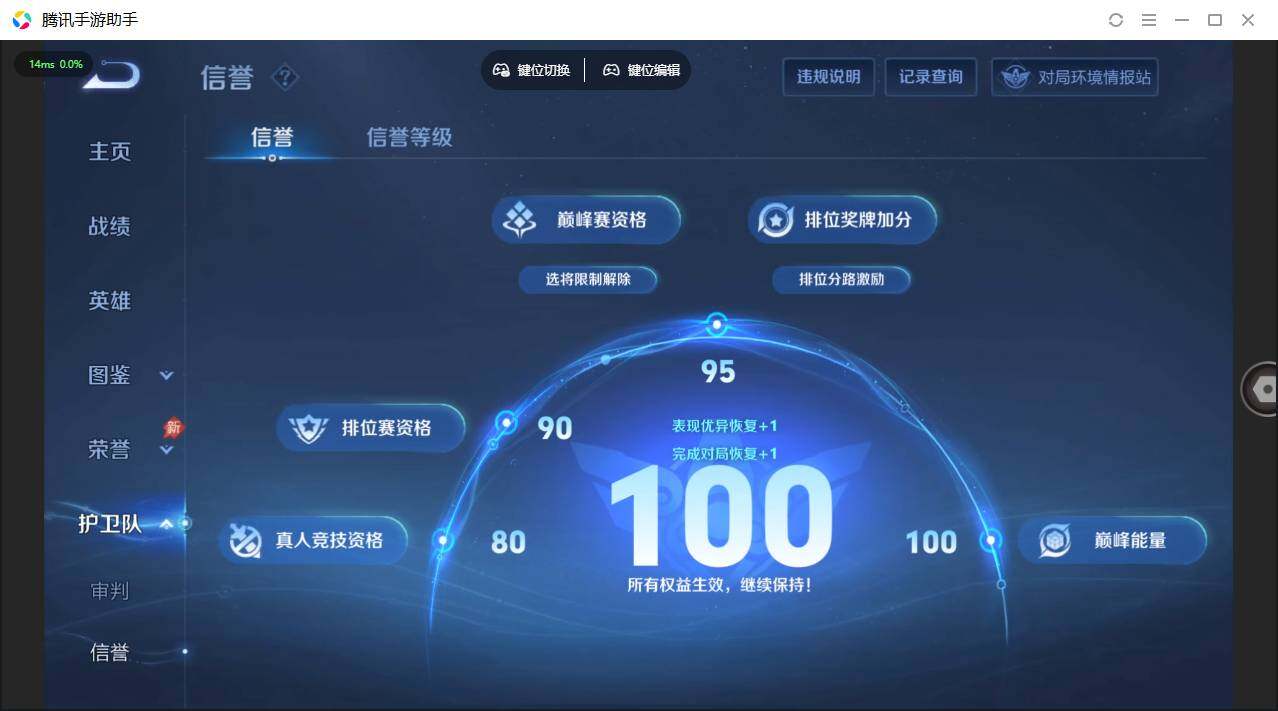Click the 巅峰赛资格 emblem icon
The image size is (1278, 711).
520,220
